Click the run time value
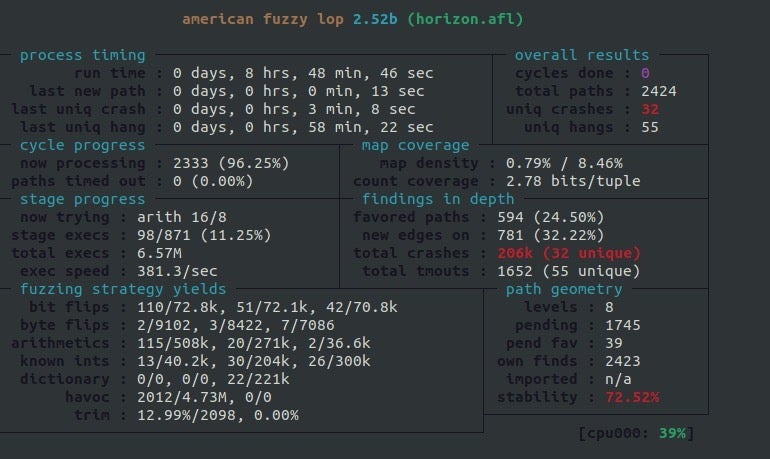770x459 pixels. pos(303,73)
